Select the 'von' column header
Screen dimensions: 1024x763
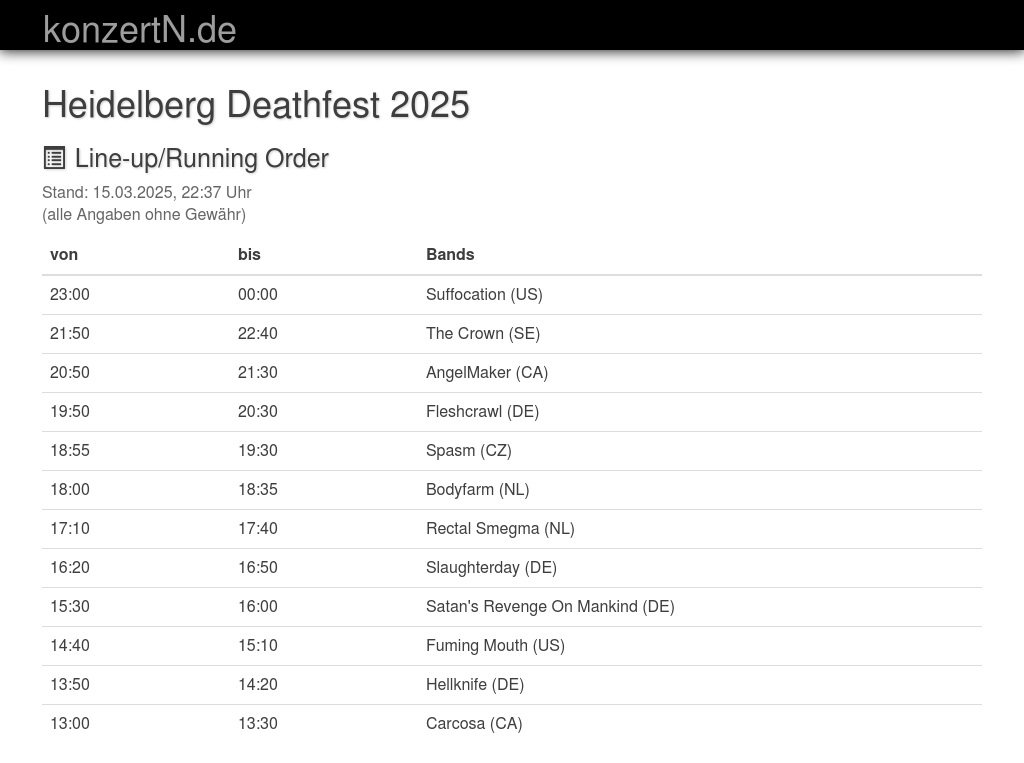tap(64, 254)
